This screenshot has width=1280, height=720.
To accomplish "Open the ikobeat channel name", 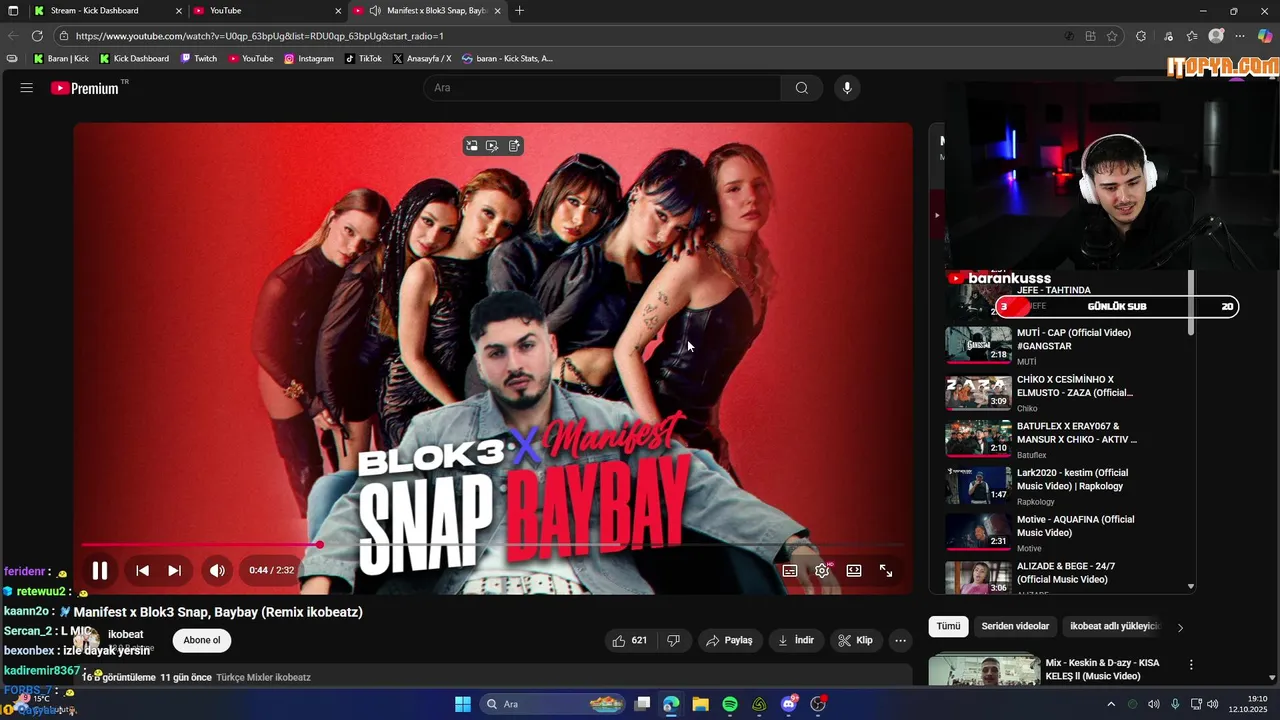I will (126, 634).
